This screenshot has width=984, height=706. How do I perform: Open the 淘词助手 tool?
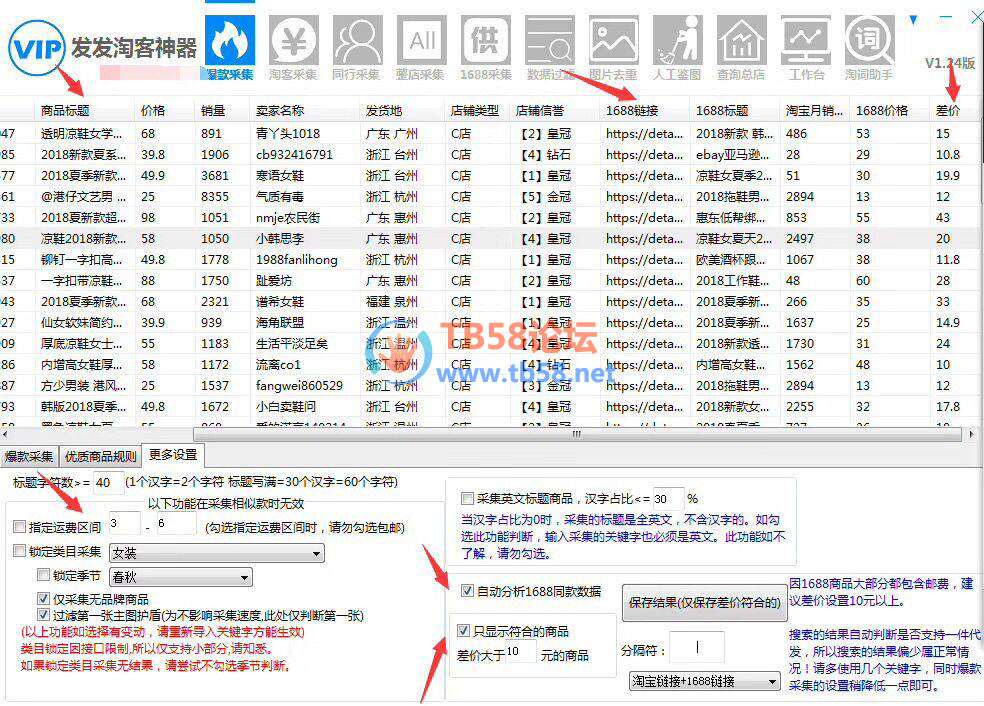coord(869,48)
